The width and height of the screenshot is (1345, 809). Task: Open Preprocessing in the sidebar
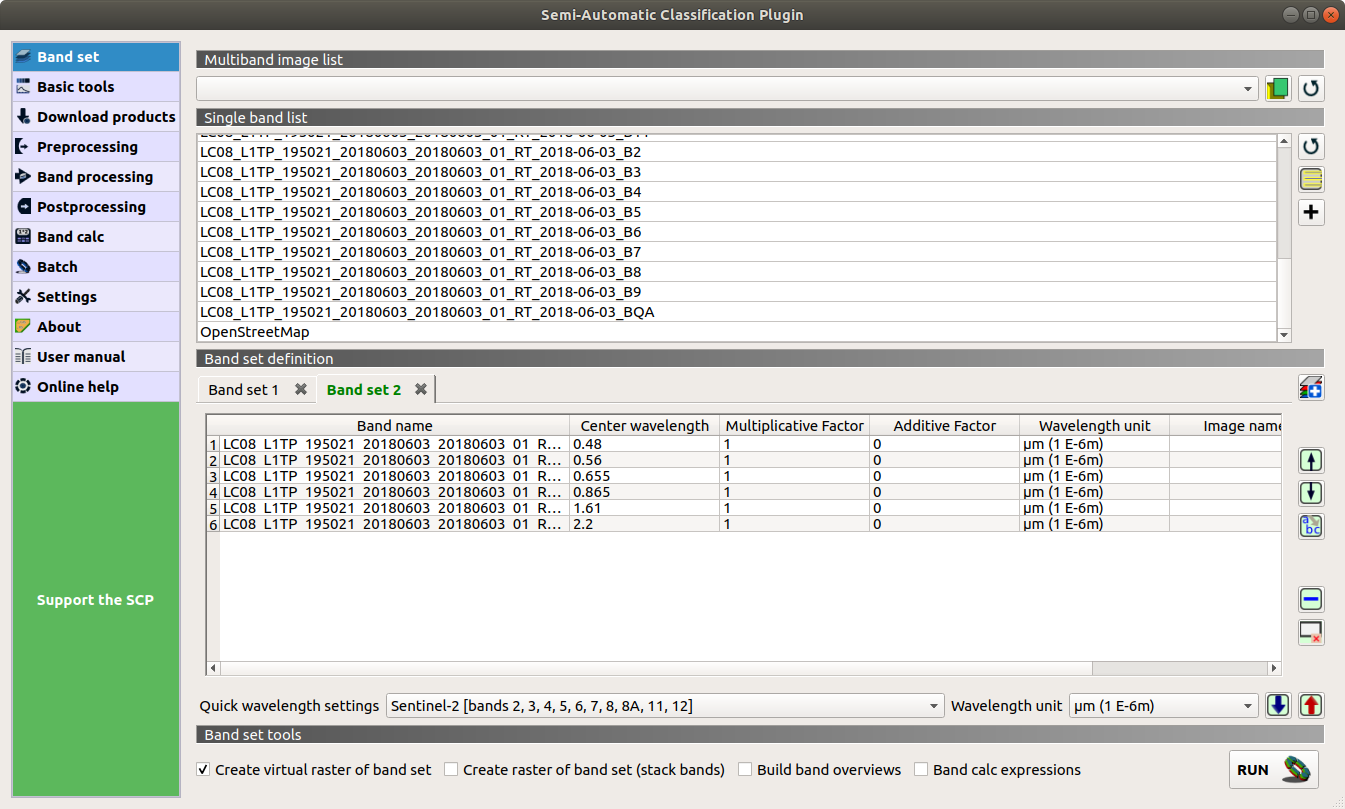point(87,147)
